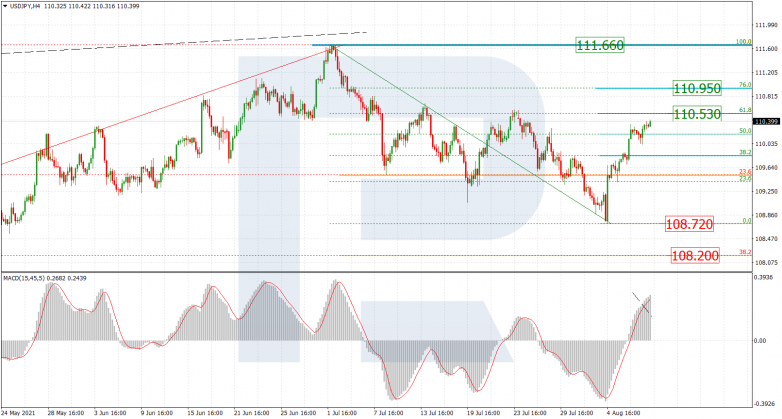Click the 15 Jun 16:00 date label
The width and height of the screenshot is (782, 419).
click(204, 414)
